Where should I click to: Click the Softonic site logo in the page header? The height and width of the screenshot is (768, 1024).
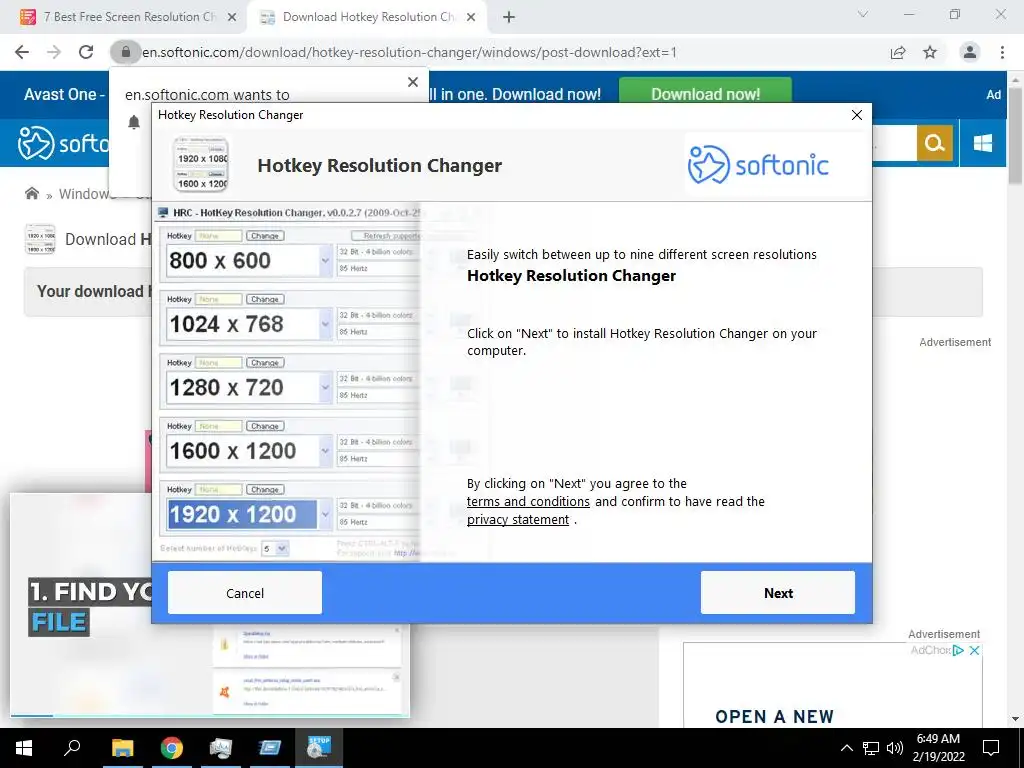tap(63, 143)
